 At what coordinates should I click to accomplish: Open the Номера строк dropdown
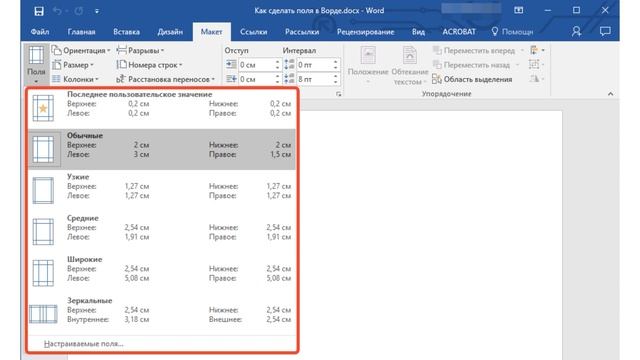(149, 65)
